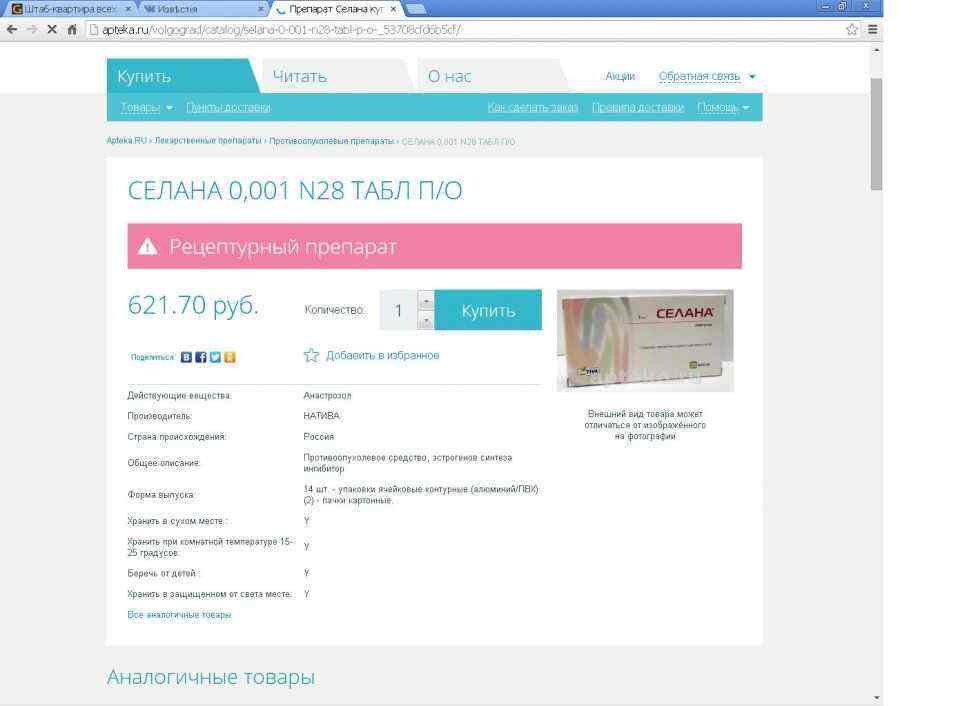The width and height of the screenshot is (978, 706).
Task: Switch to the Читать tab
Action: 300,77
